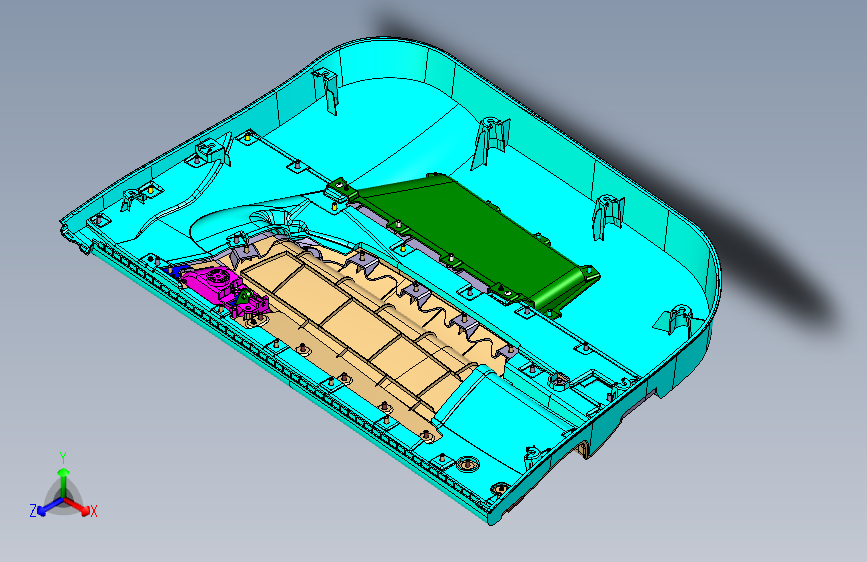Select the magenta mechanism component in the model
Viewport: 867px width, 562px height.
[x=224, y=288]
